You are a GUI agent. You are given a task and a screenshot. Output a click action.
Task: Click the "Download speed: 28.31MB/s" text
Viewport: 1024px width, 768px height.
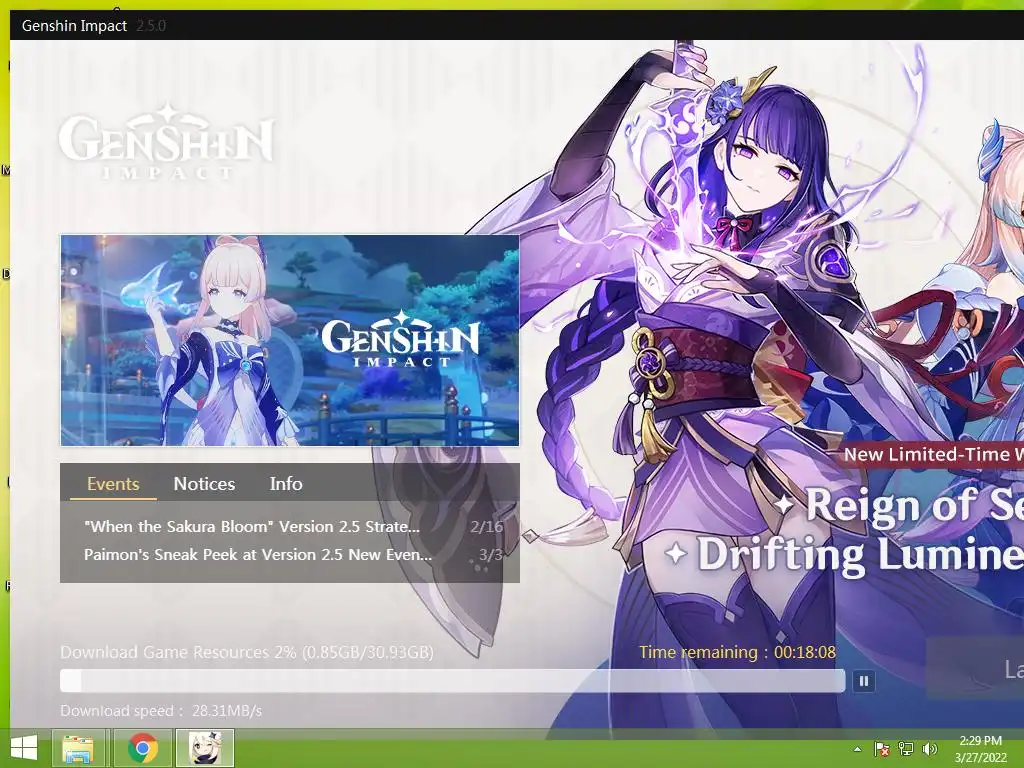[x=161, y=711]
